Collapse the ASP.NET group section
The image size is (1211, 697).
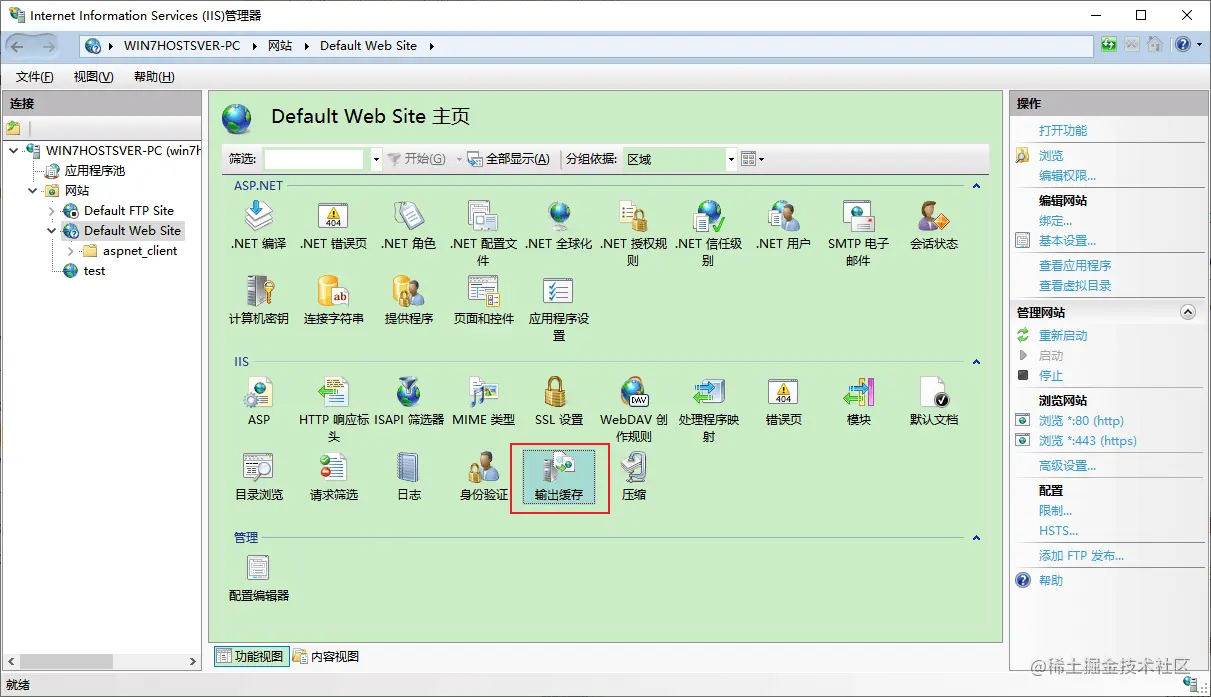(x=976, y=186)
